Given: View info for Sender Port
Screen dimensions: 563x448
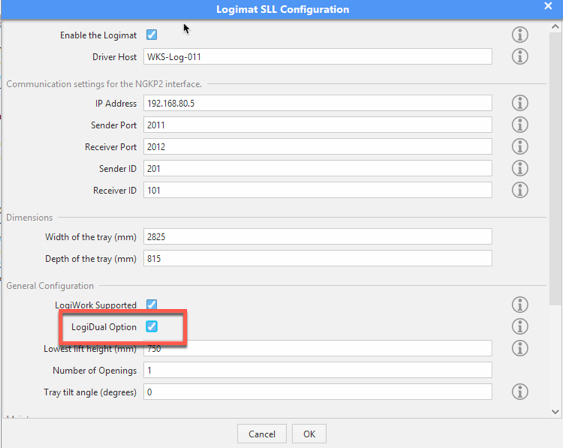Looking at the screenshot, I should tap(520, 125).
